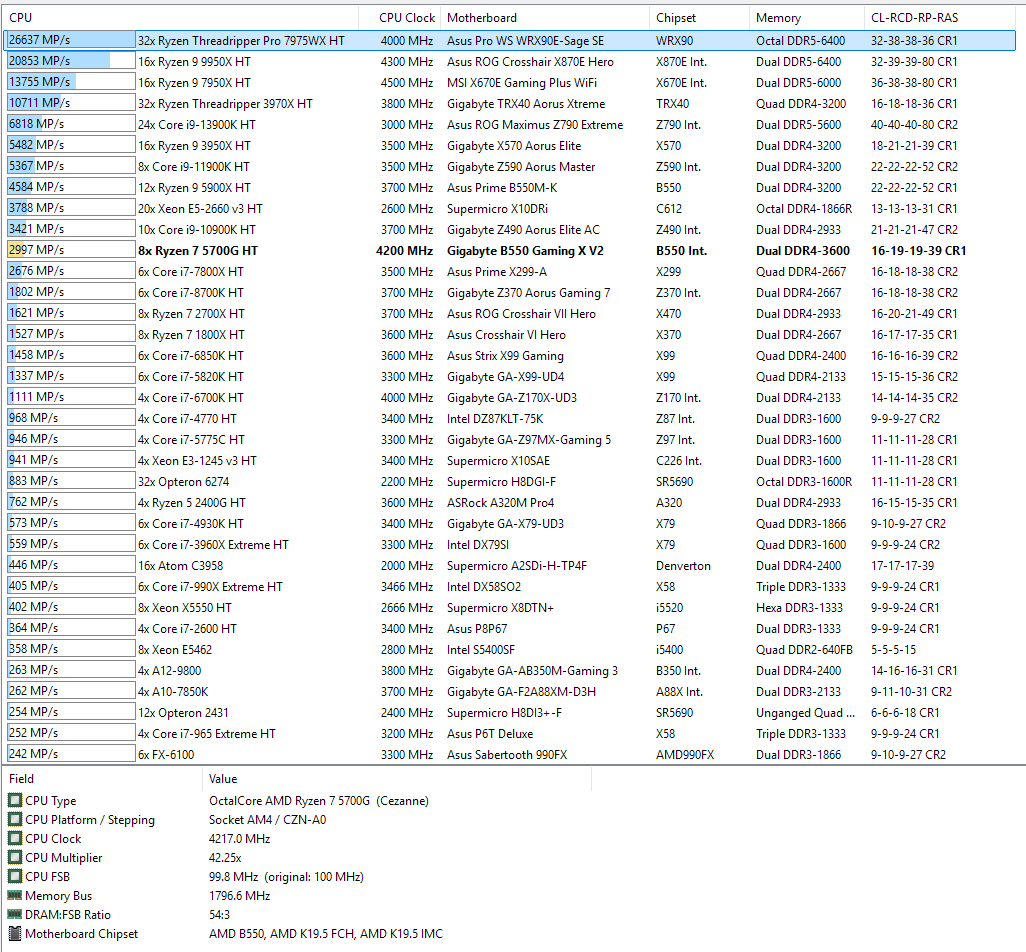1026x952 pixels.
Task: Select the bold 8x Ryzen 7 5700G HT row
Action: pos(509,251)
